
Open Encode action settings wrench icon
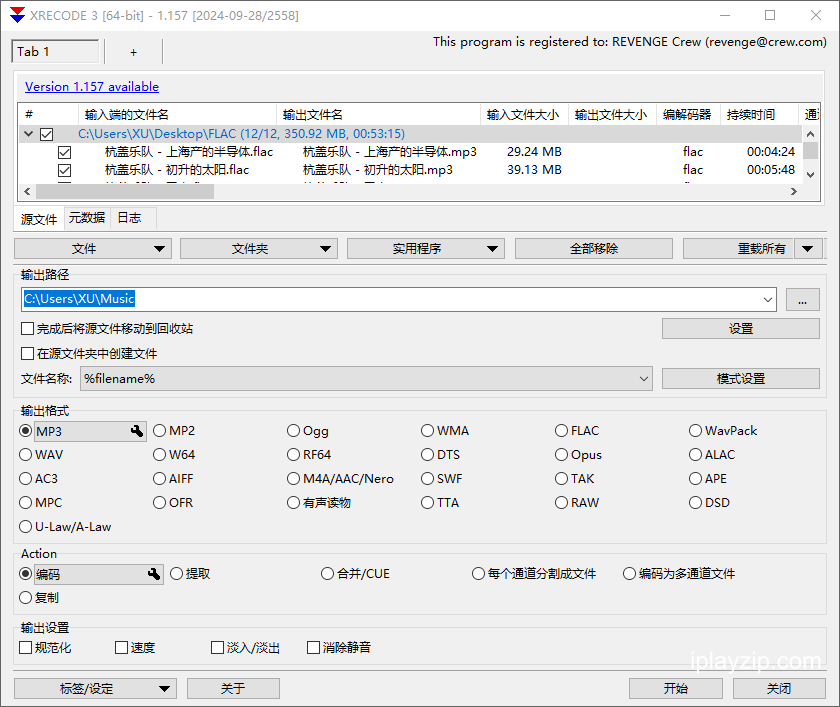click(154, 574)
